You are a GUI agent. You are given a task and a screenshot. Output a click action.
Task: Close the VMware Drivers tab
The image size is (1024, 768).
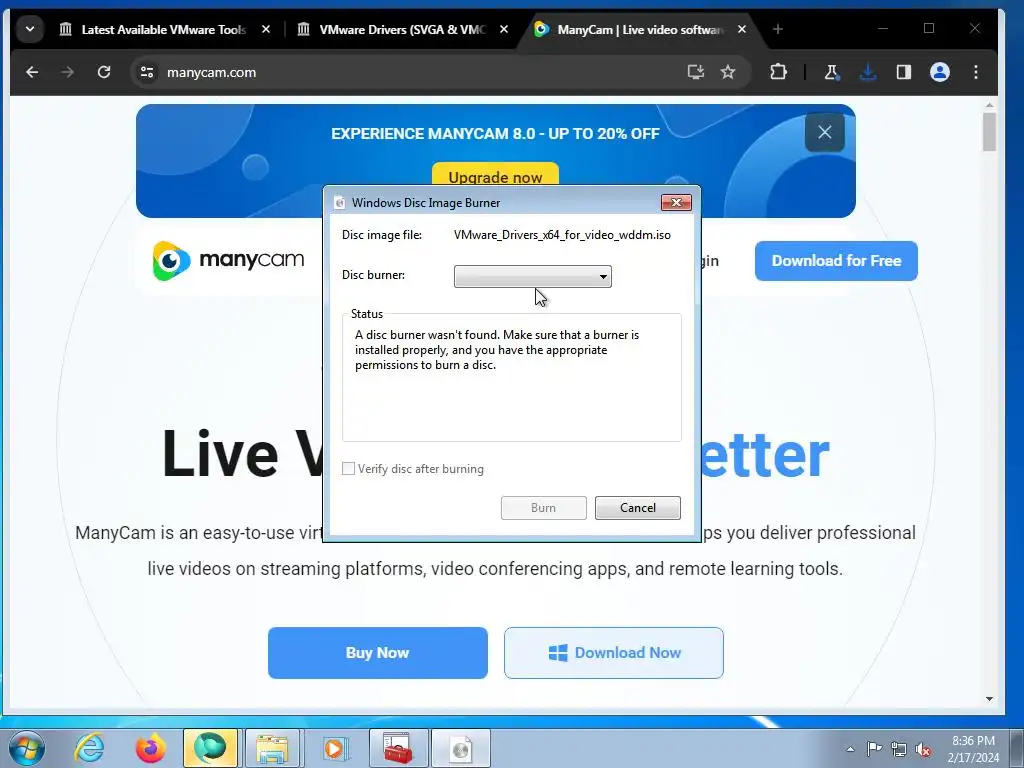click(x=504, y=29)
